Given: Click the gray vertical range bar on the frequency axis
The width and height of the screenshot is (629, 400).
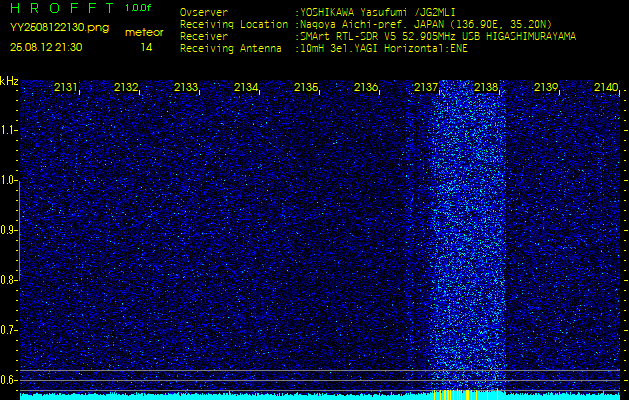Looking at the screenshot, I should (19, 231).
